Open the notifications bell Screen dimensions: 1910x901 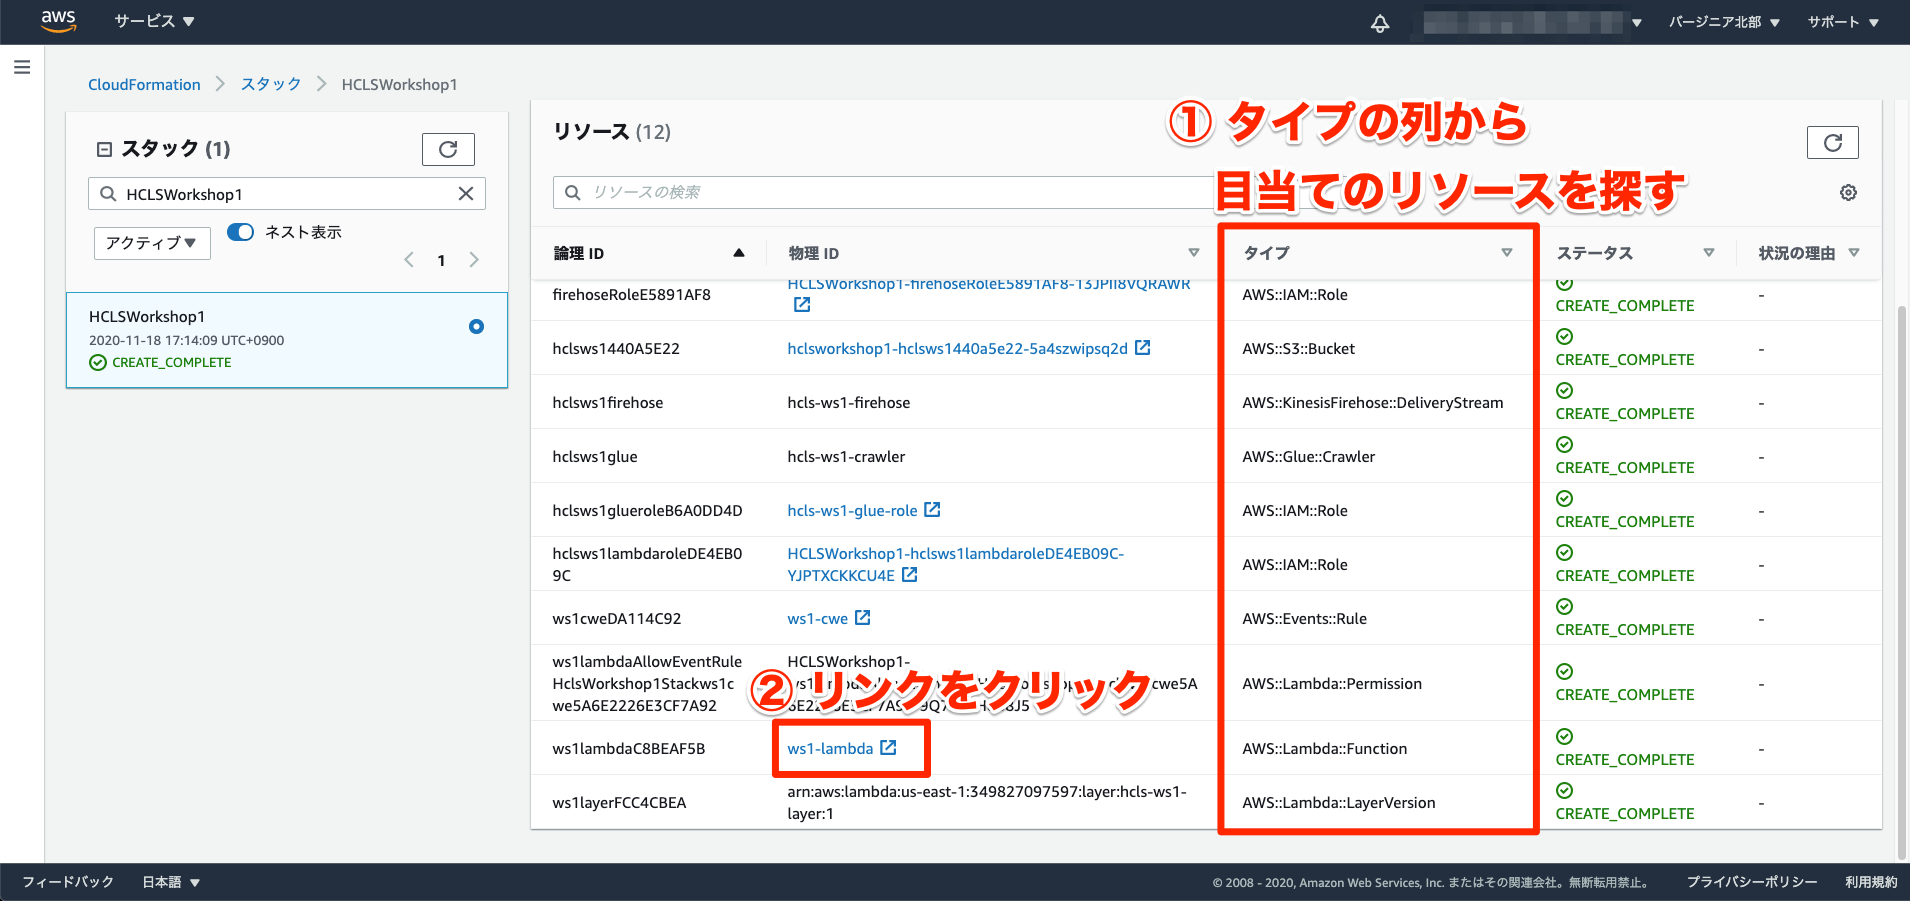(1380, 22)
